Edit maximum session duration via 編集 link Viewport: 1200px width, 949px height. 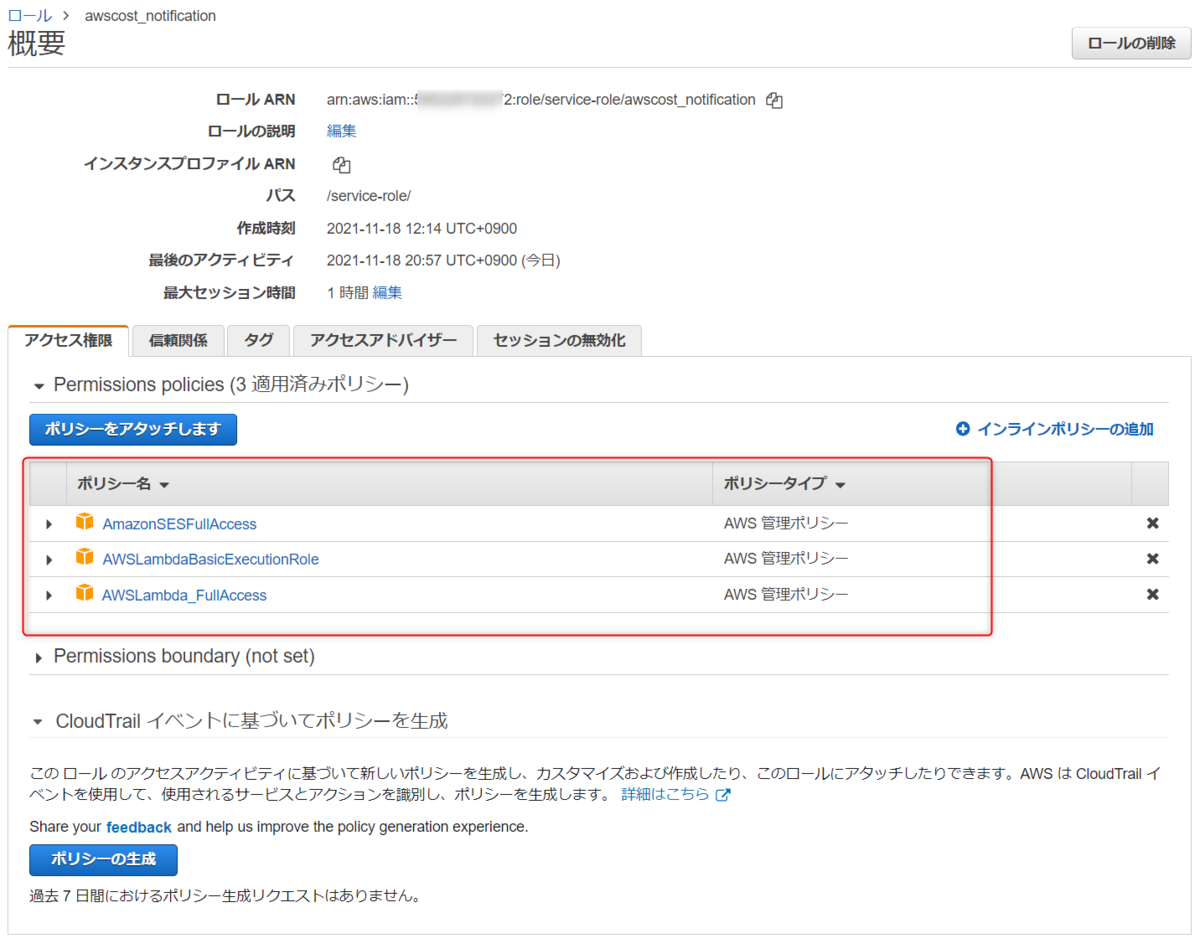[x=387, y=293]
